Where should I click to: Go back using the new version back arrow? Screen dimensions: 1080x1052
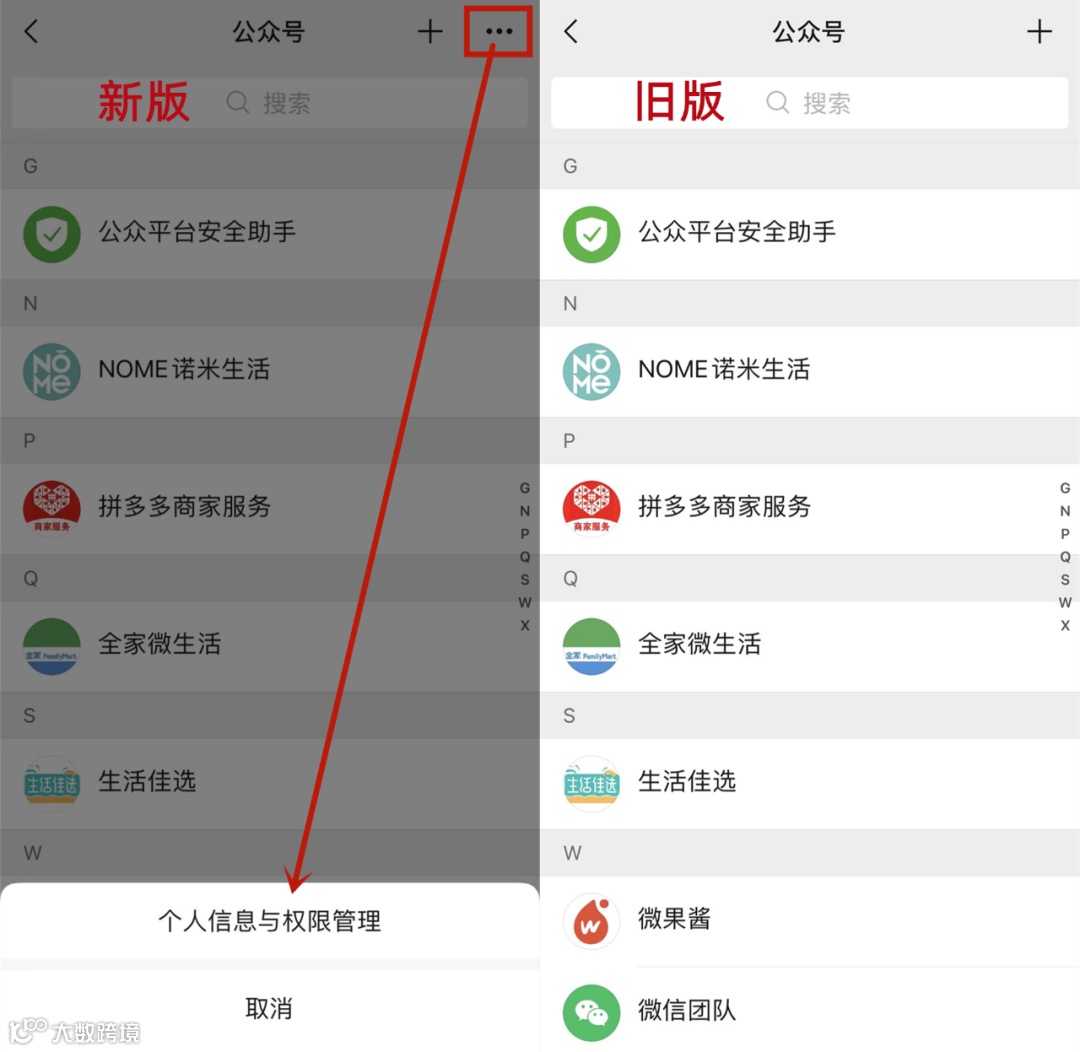(x=31, y=32)
